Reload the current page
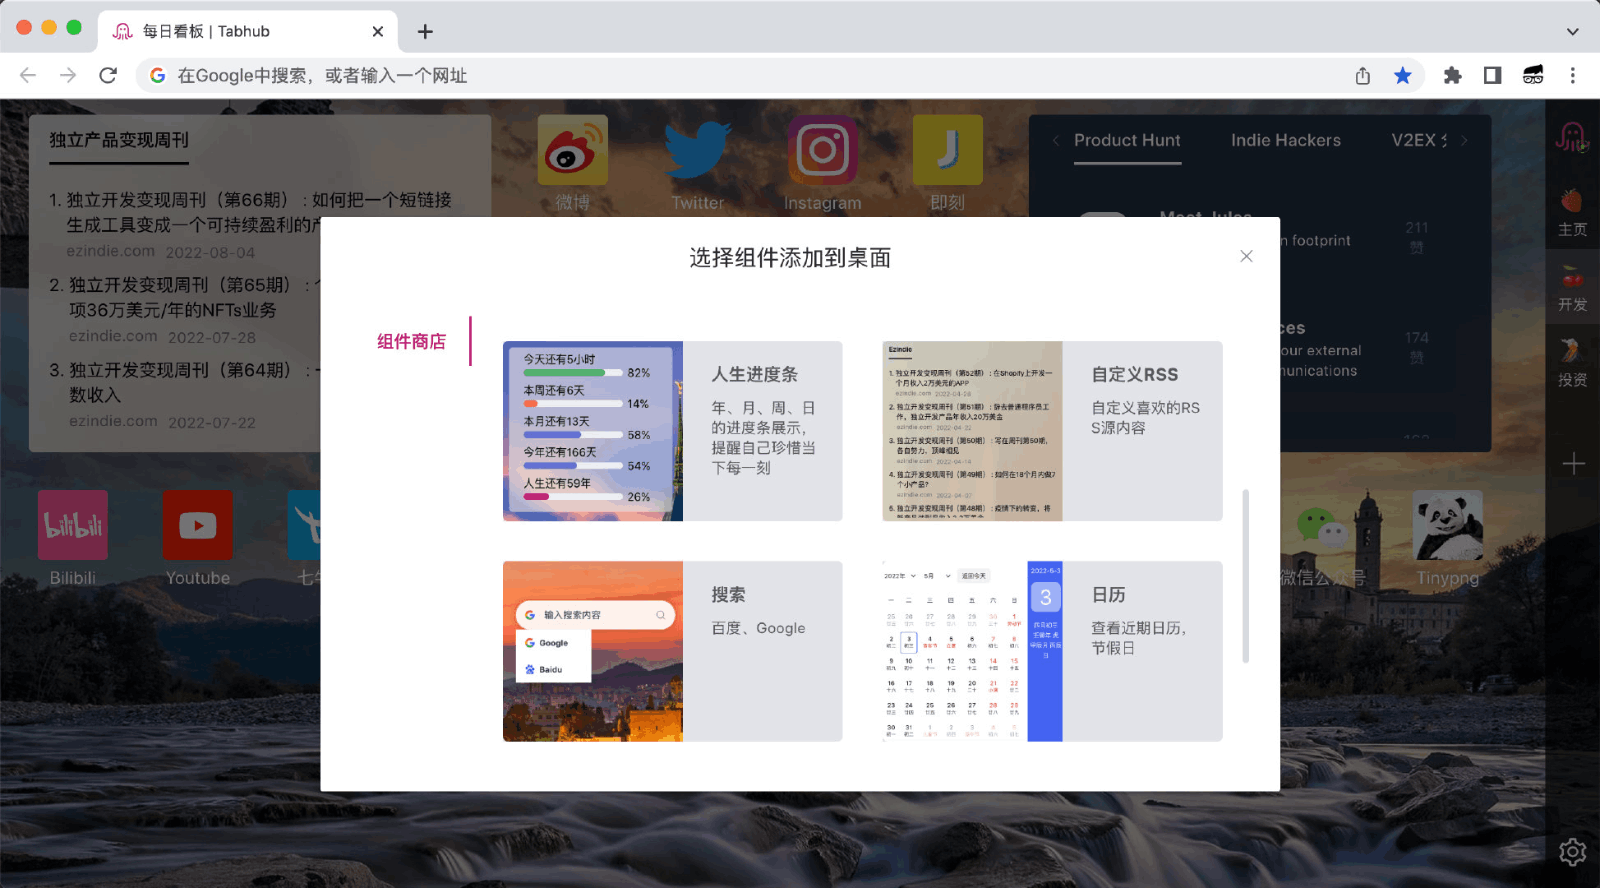This screenshot has width=1600, height=888. tap(108, 75)
